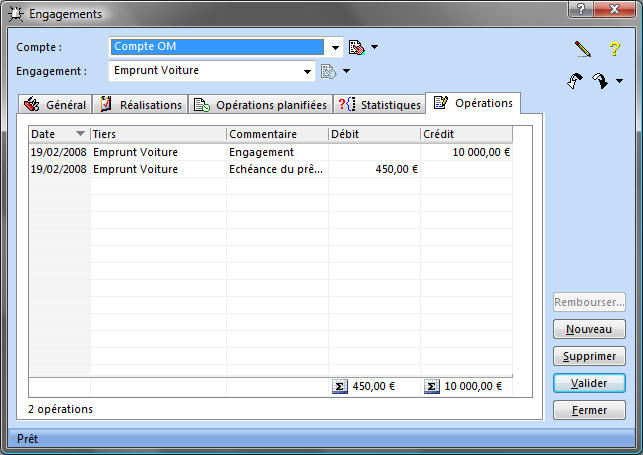Click the sigma icon for Débit total
The height and width of the screenshot is (455, 643).
coord(338,387)
